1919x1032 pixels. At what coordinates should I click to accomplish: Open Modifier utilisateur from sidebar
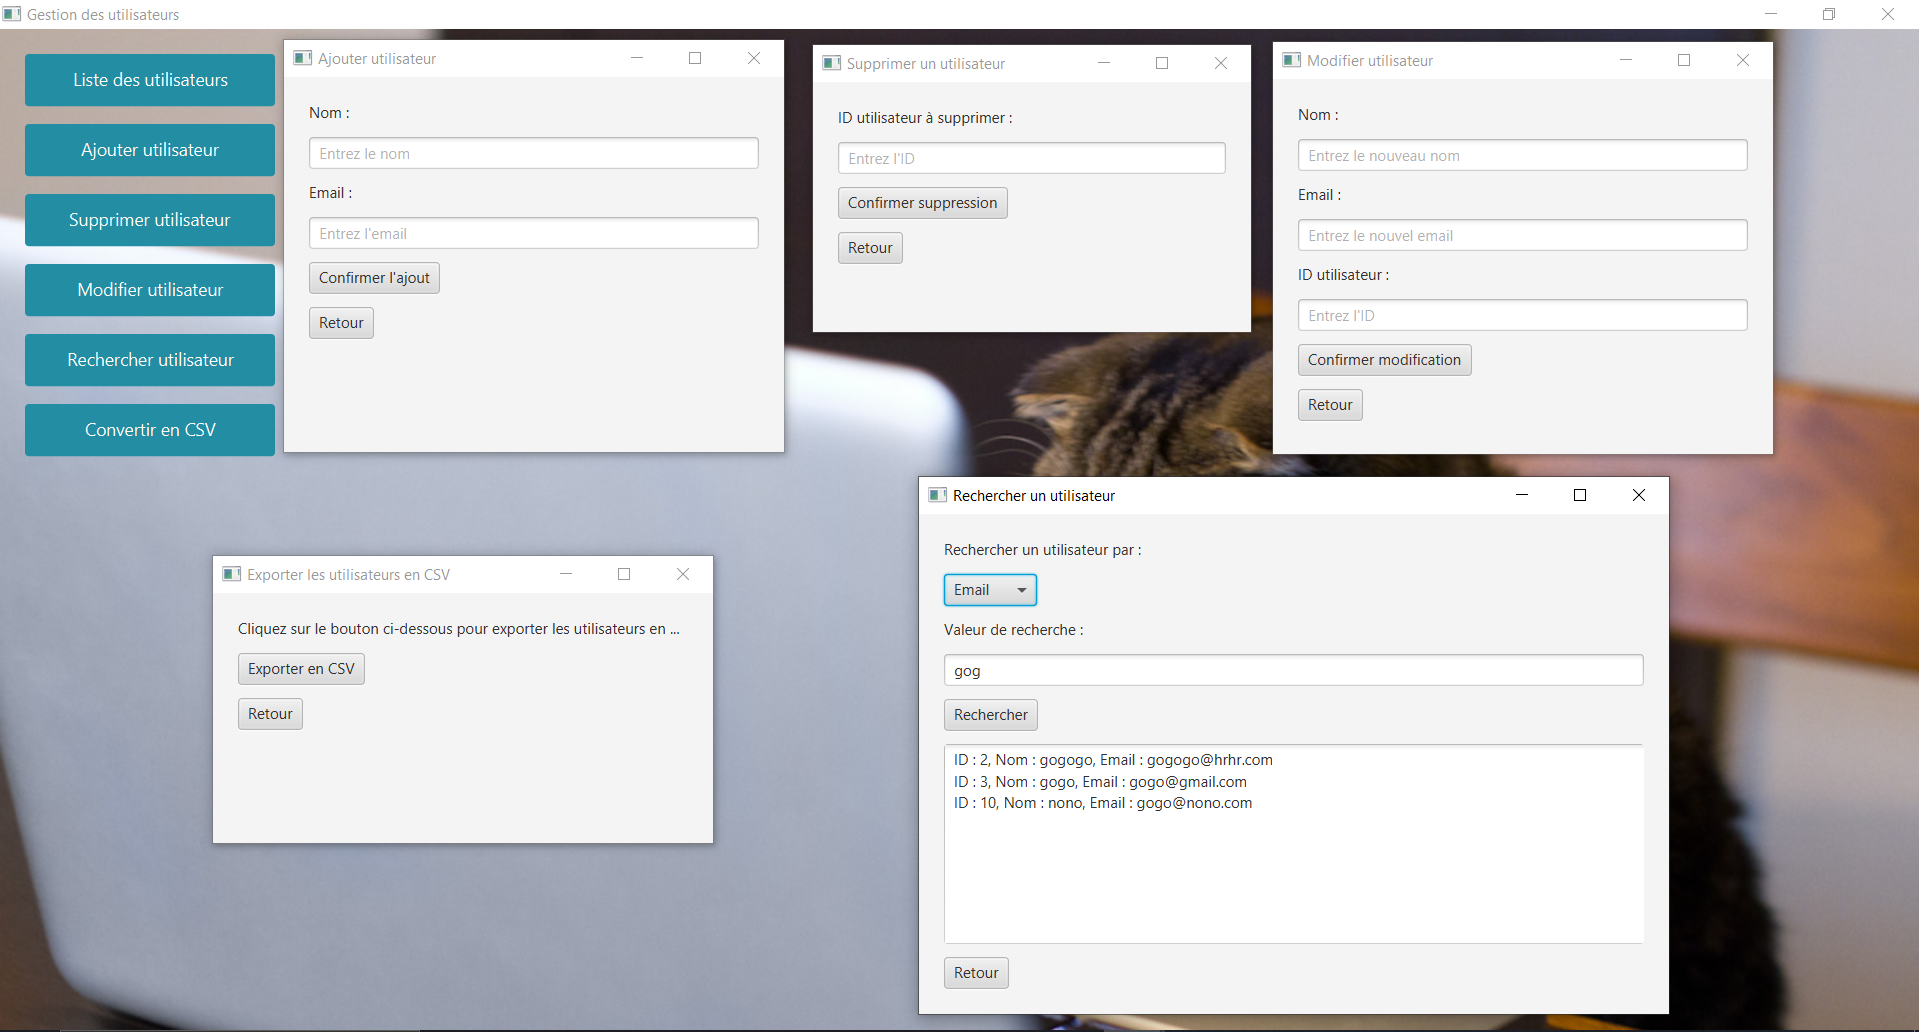click(x=150, y=290)
